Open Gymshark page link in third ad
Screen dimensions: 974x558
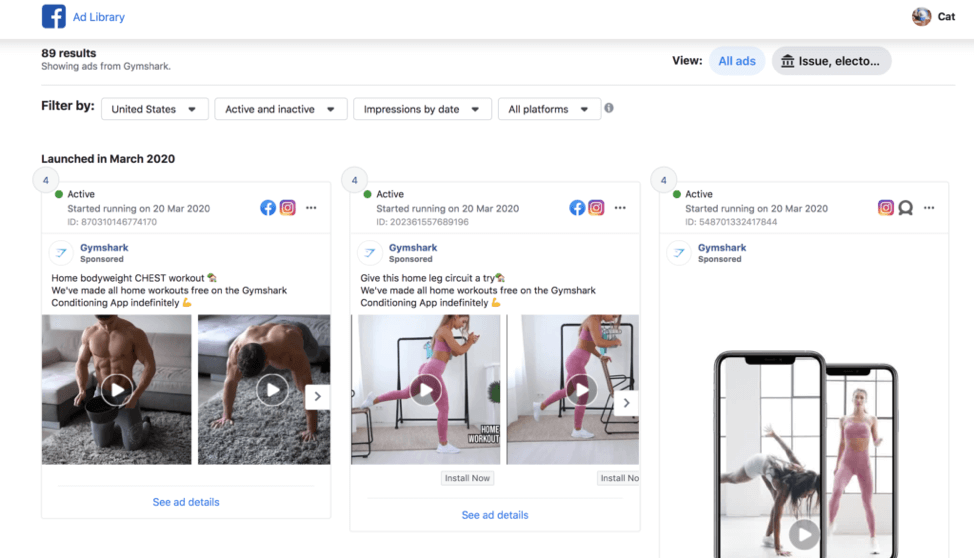click(722, 247)
